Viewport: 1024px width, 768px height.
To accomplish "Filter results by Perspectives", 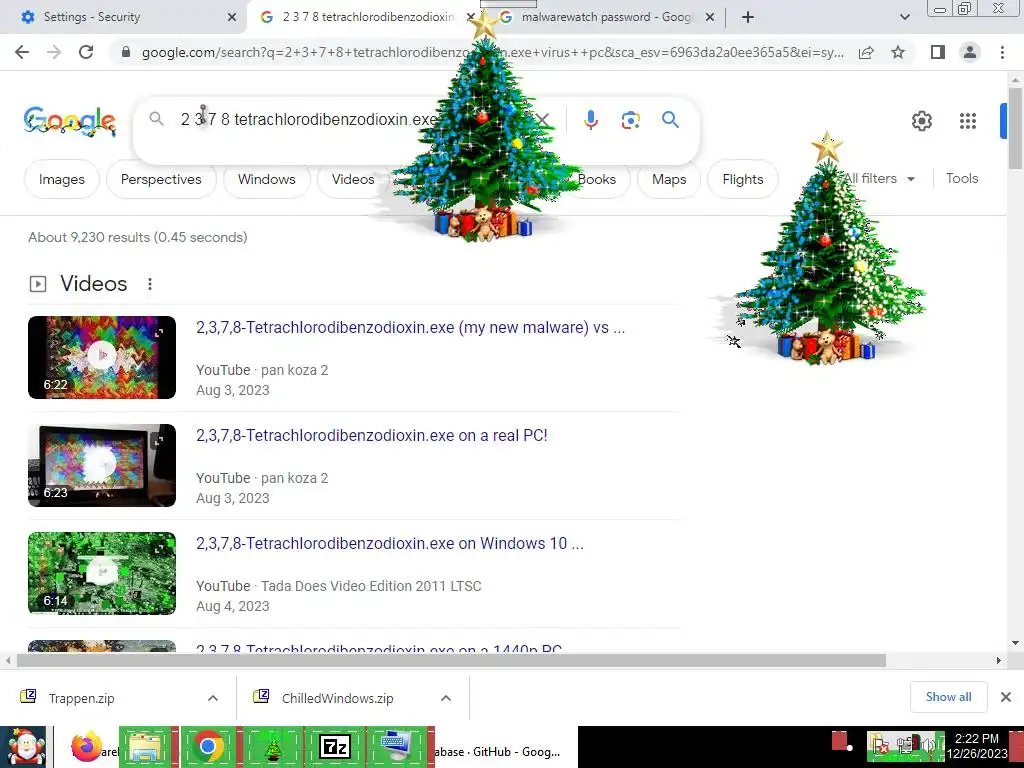I will point(161,179).
